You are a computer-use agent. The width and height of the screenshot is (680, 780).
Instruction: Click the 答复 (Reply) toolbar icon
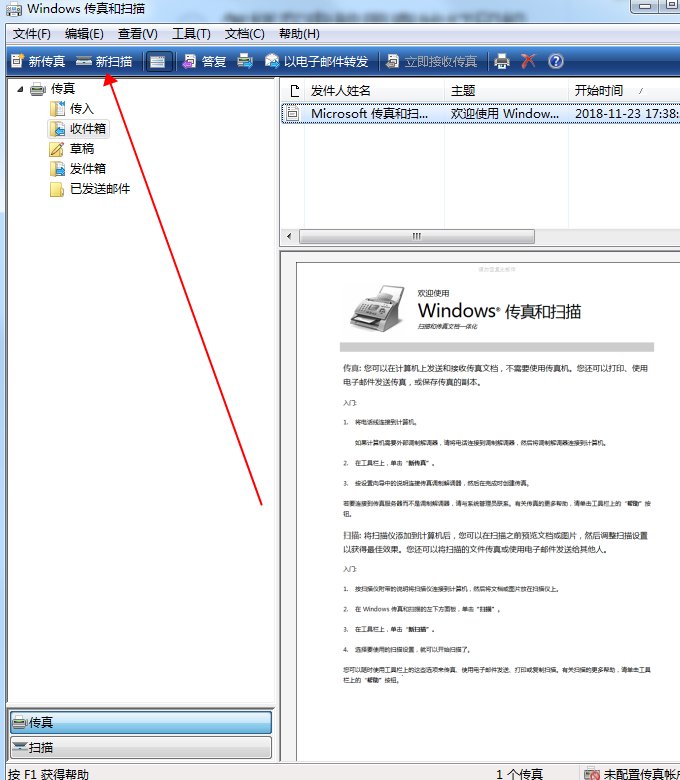(204, 61)
